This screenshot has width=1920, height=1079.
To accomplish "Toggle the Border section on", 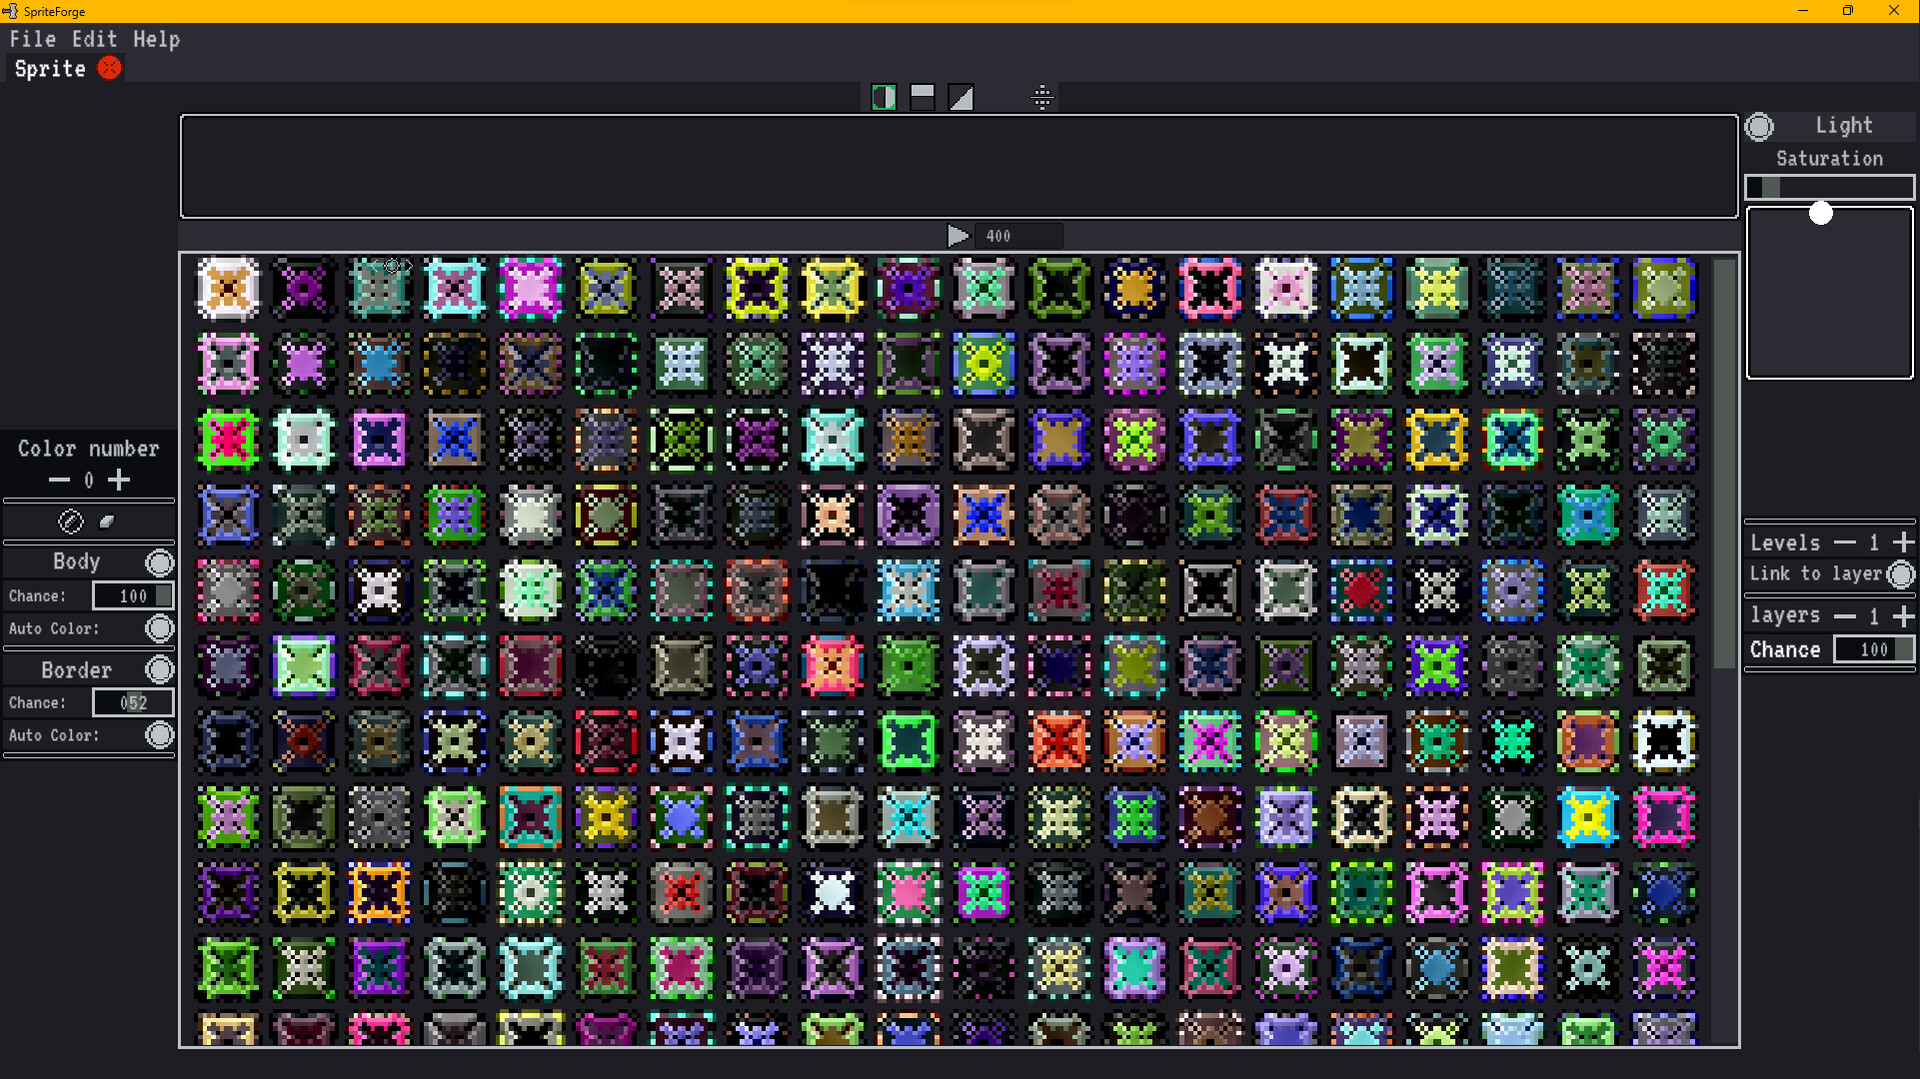I will tap(160, 669).
